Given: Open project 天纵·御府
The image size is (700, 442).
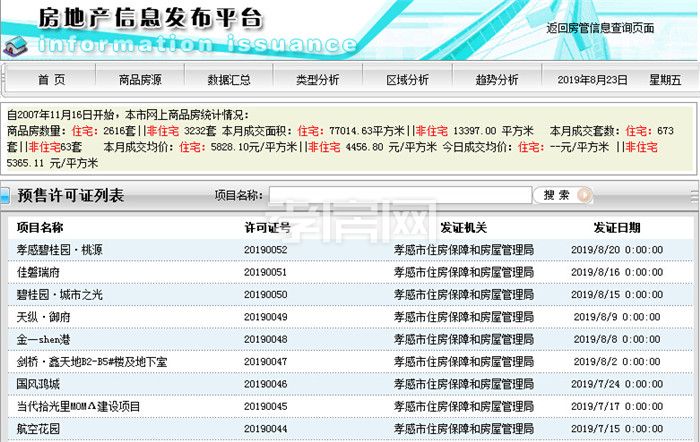Looking at the screenshot, I should [x=44, y=317].
